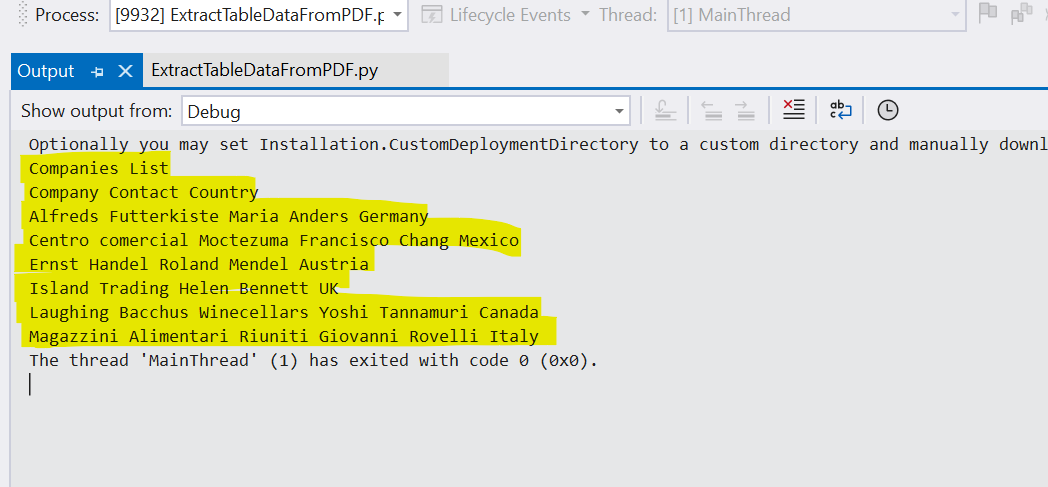This screenshot has width=1048, height=487.
Task: Click the 'Ernst Handel Roland Mendel Austria' line
Action: [199, 265]
